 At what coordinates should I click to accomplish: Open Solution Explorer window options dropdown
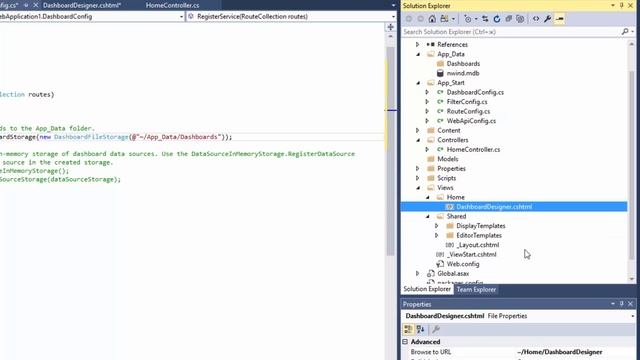click(x=613, y=6)
